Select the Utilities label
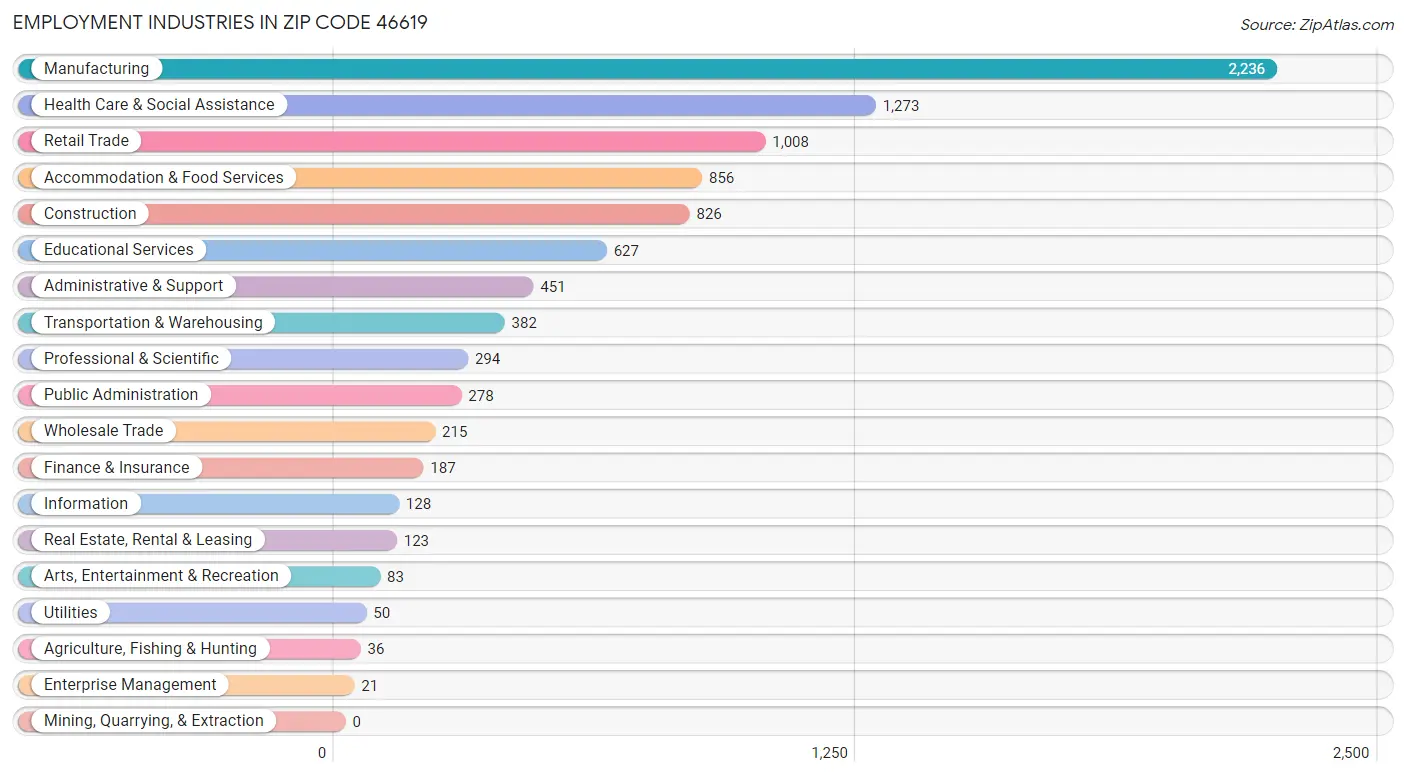The image size is (1406, 776). (71, 613)
